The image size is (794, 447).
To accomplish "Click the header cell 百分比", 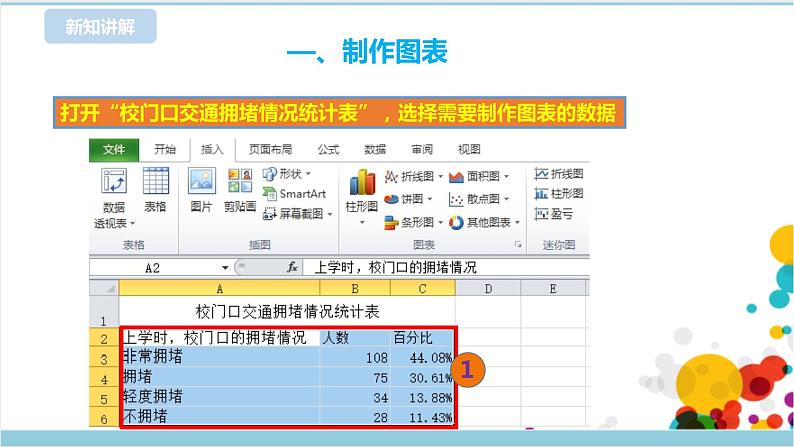I will point(422,338).
